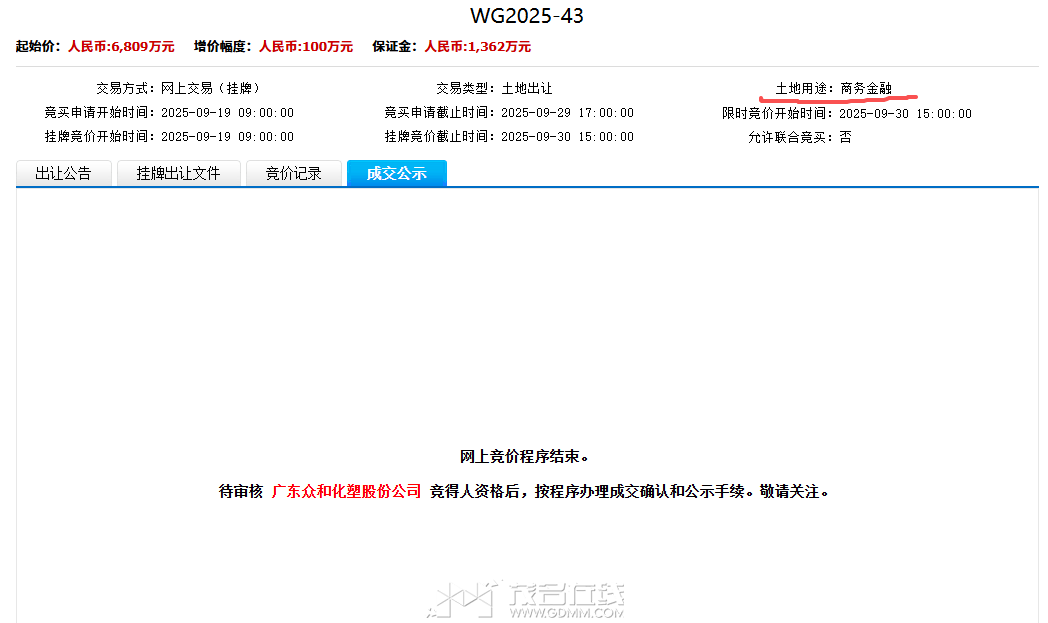Click the WG2025-43 listing title
Viewport: 1048px width, 623px height.
(x=526, y=16)
